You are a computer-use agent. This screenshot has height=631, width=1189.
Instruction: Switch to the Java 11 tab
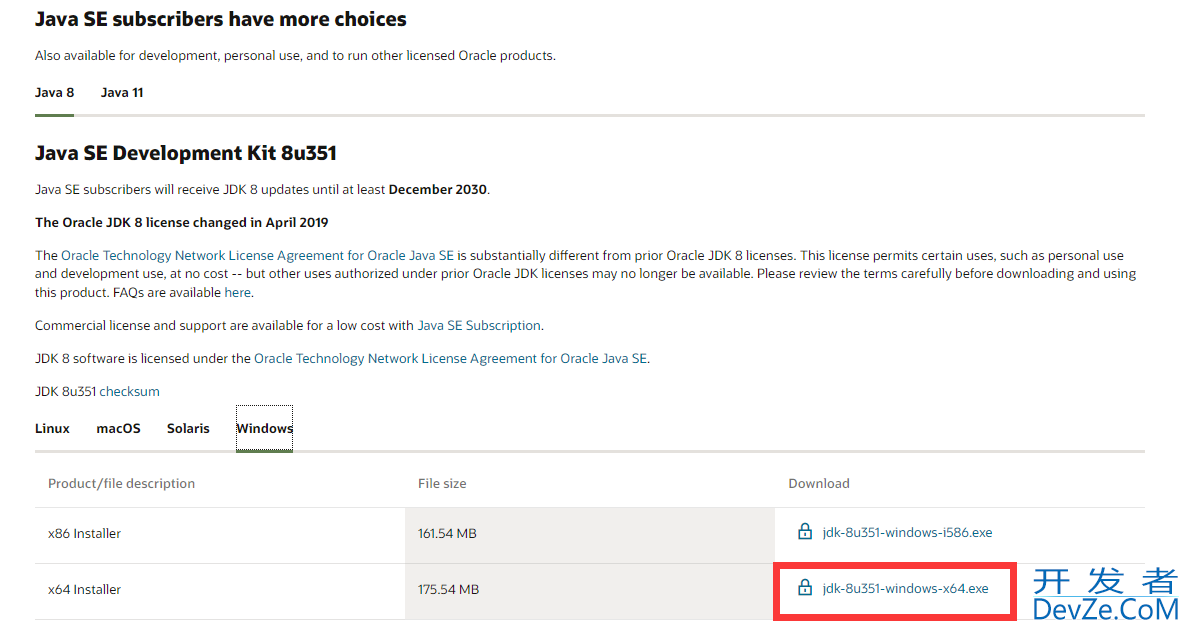(x=122, y=93)
